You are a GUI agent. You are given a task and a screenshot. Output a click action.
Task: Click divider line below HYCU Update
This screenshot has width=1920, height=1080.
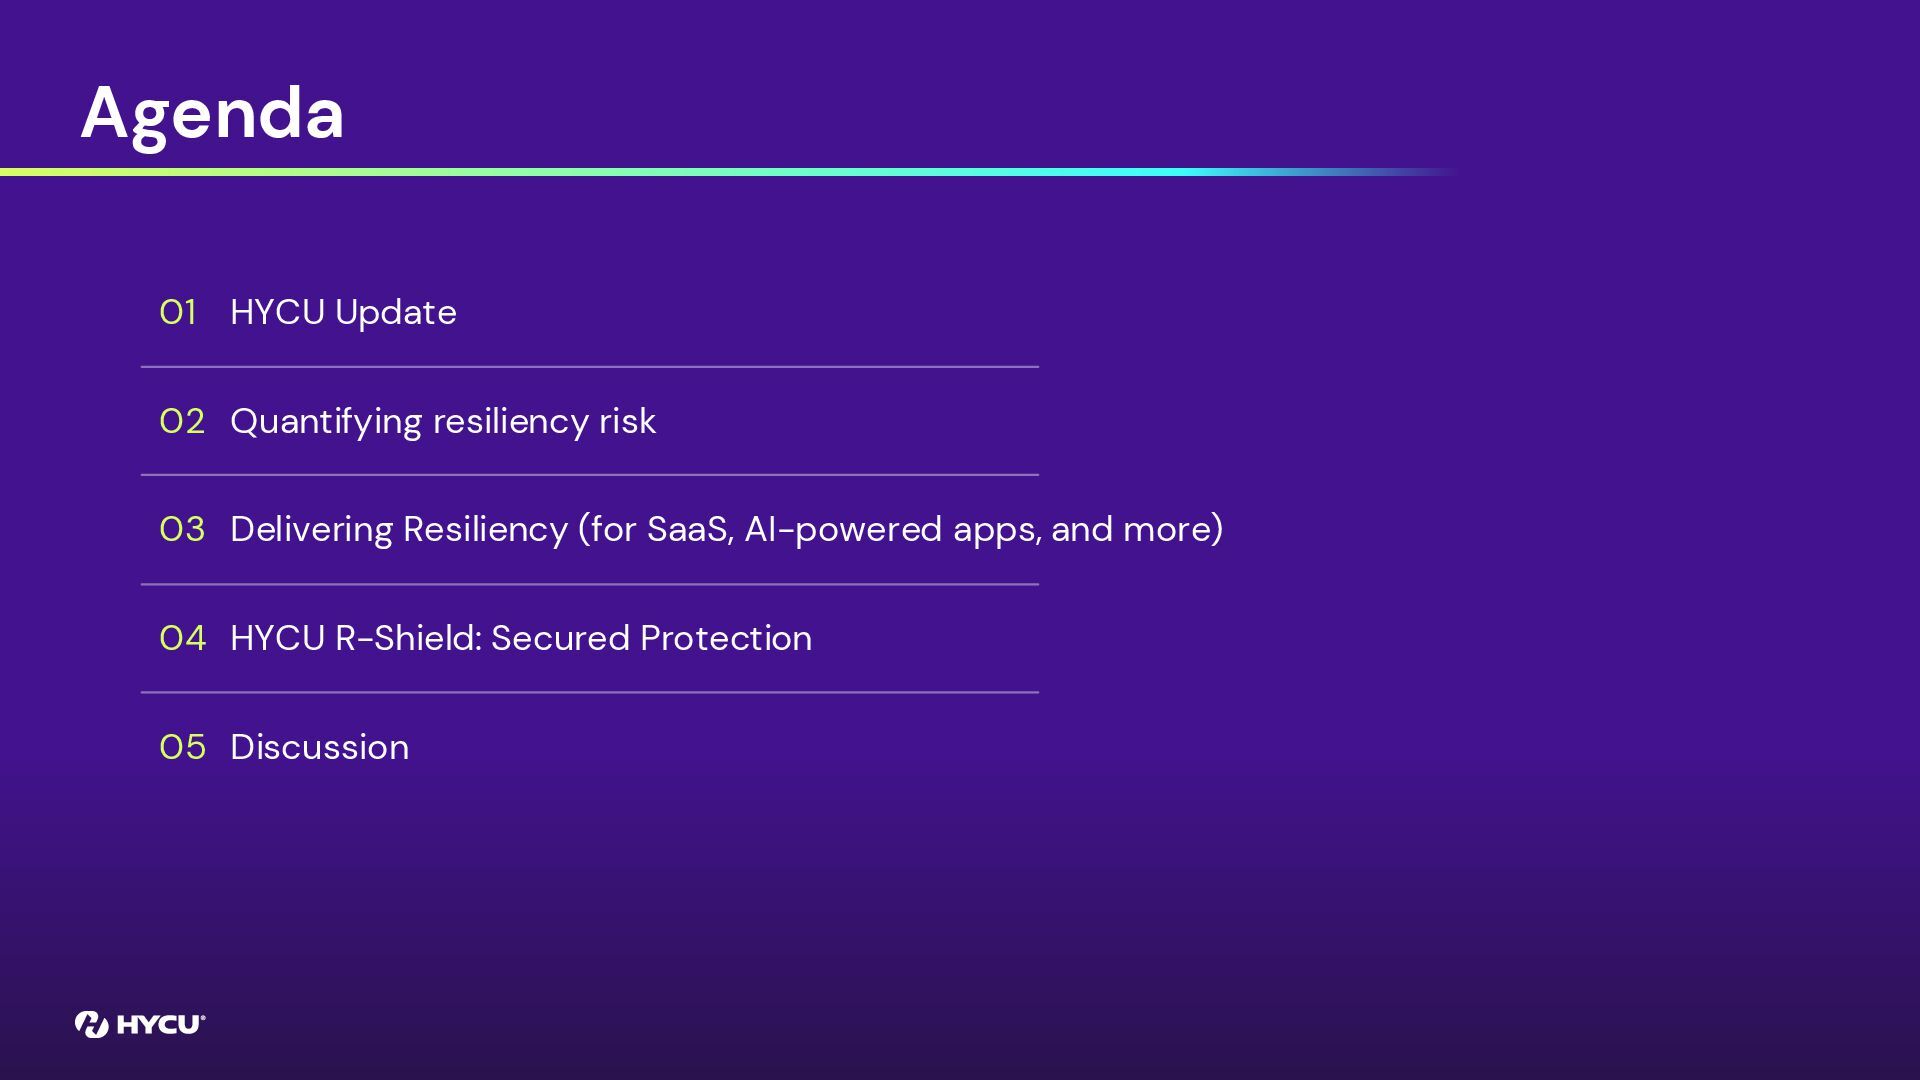tap(590, 367)
